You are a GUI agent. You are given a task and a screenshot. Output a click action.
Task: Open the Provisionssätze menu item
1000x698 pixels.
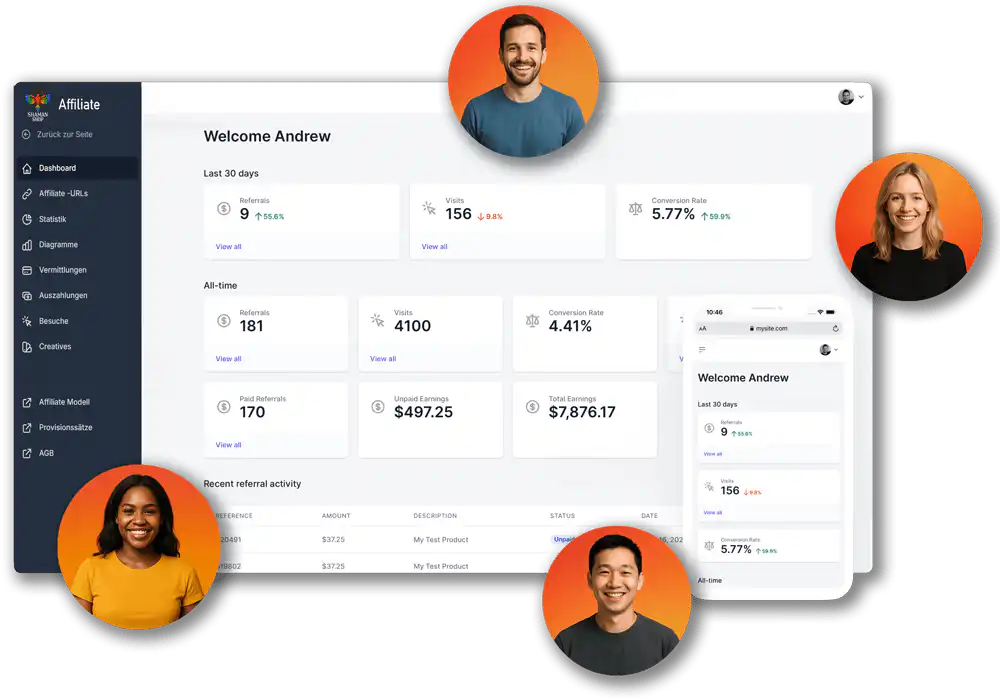[x=66, y=428]
